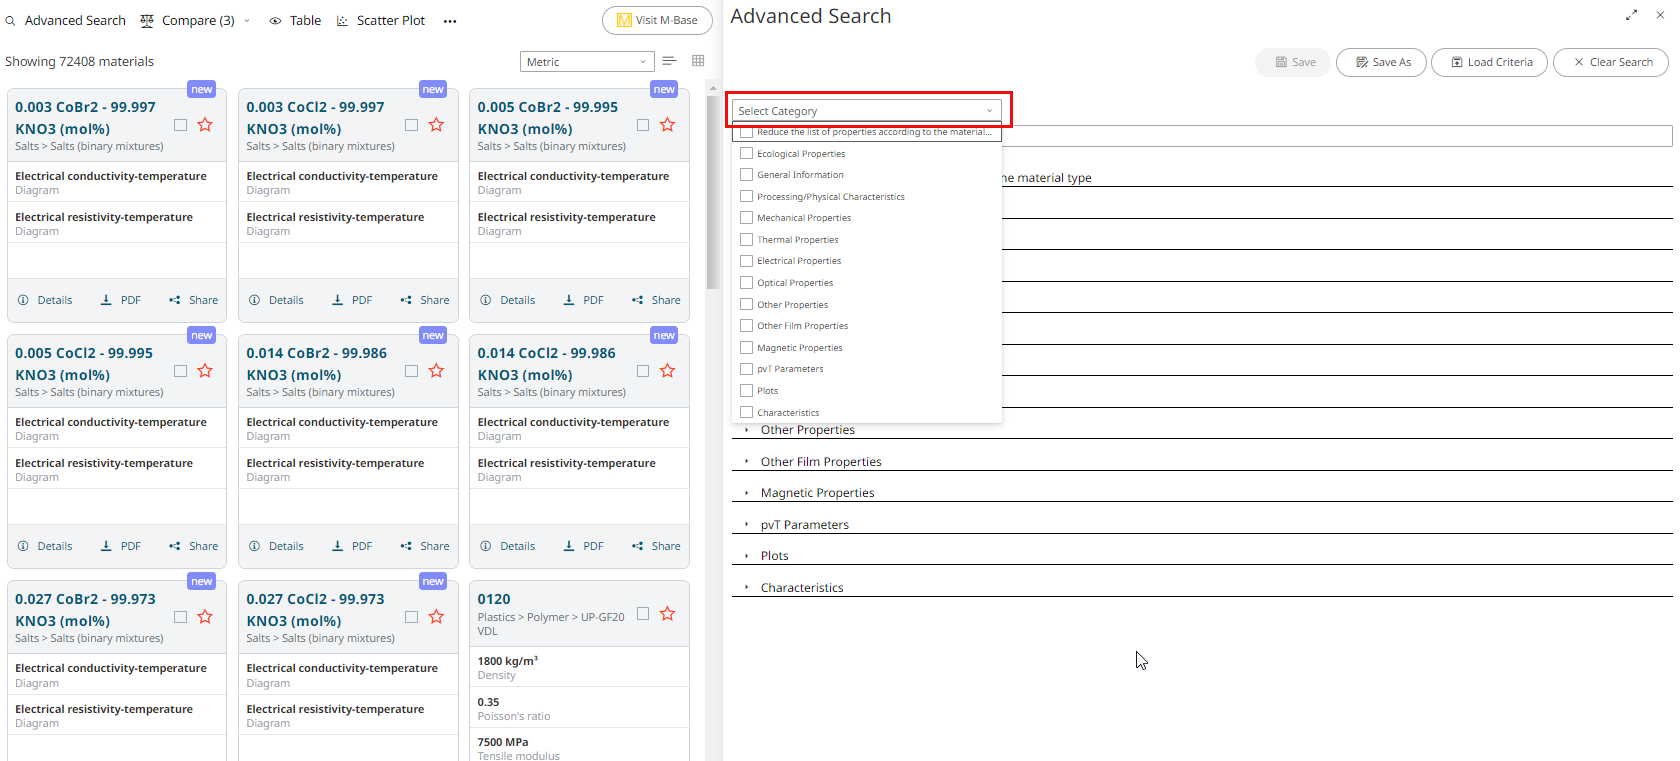
Task: Close the Advanced Search panel
Action: (1660, 15)
